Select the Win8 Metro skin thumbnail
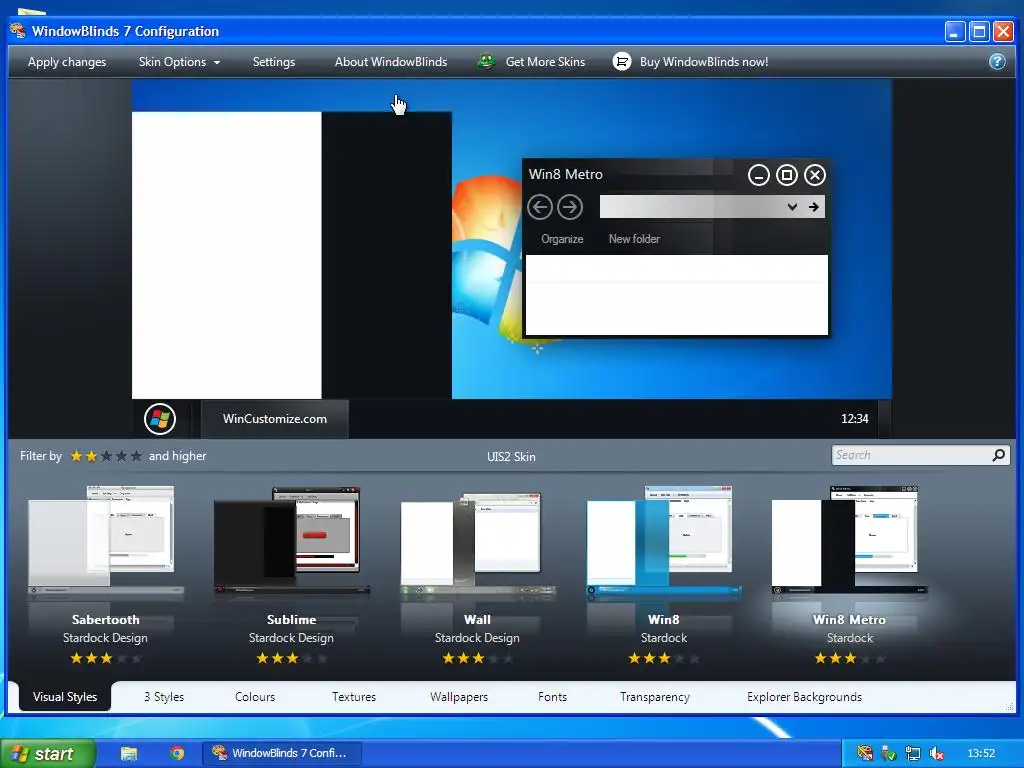Screen dimensions: 1024x768 pos(850,542)
